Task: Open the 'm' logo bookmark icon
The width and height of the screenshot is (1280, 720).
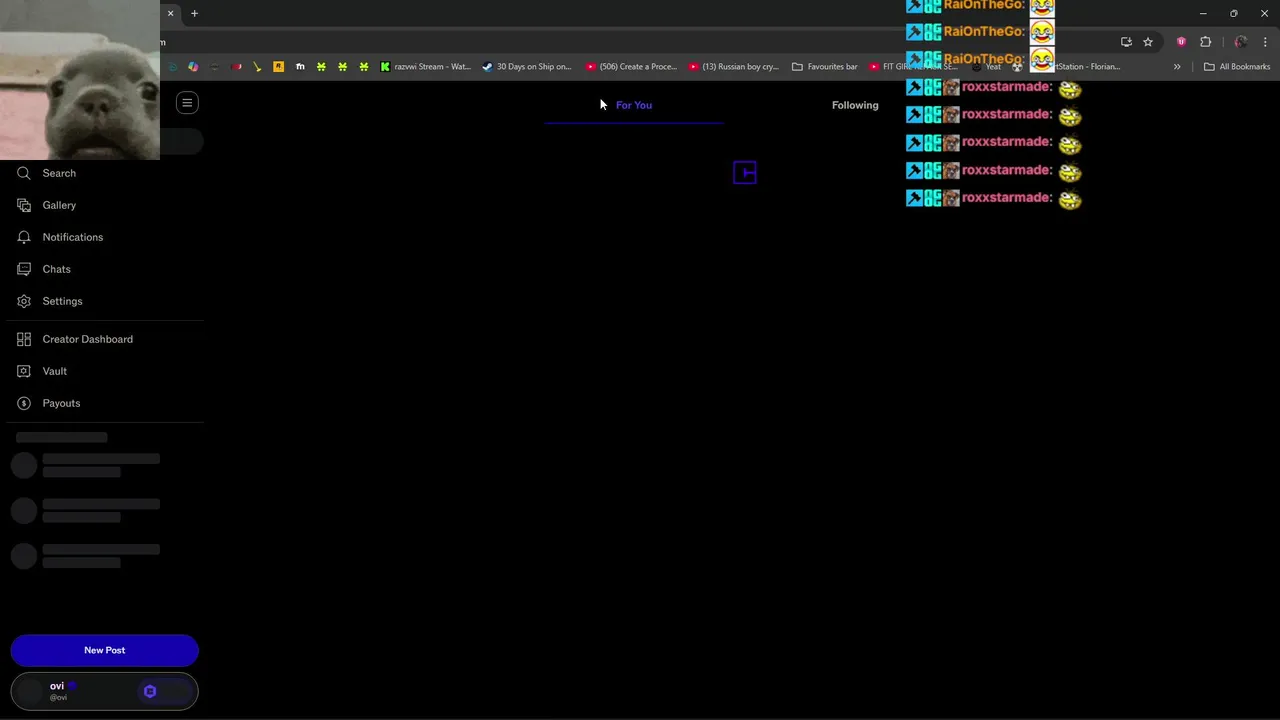Action: click(300, 67)
